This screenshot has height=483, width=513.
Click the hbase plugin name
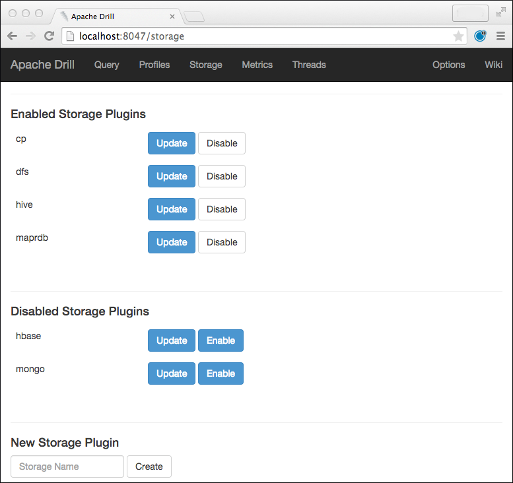click(x=28, y=336)
